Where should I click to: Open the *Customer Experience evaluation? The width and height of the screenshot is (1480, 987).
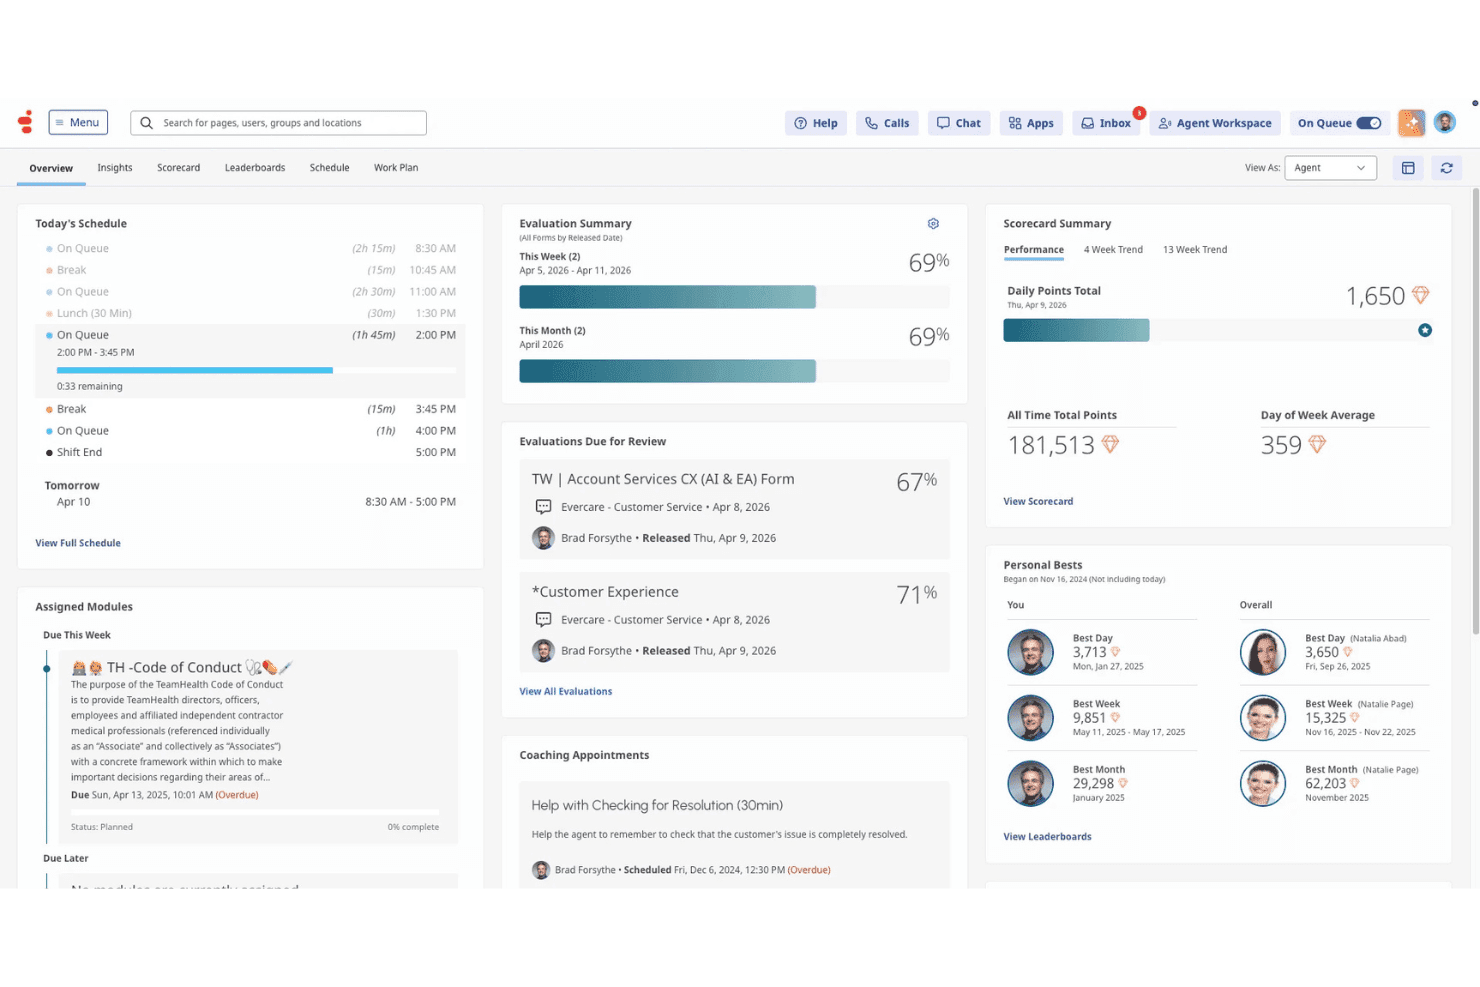point(734,622)
